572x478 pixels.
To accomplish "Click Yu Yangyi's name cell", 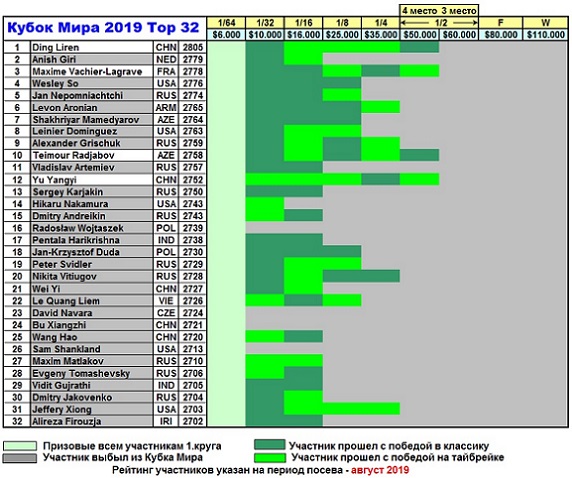I will tap(91, 180).
